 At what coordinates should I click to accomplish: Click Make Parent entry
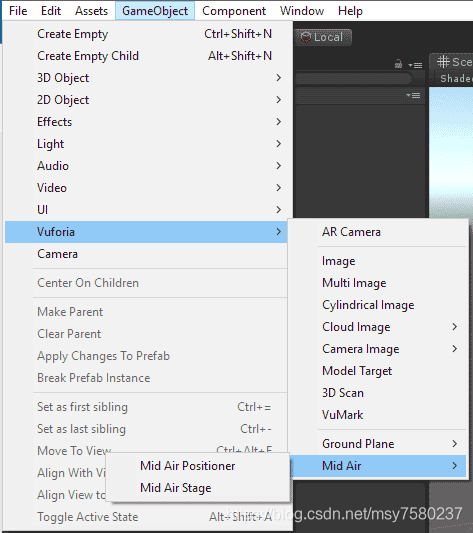(146, 312)
